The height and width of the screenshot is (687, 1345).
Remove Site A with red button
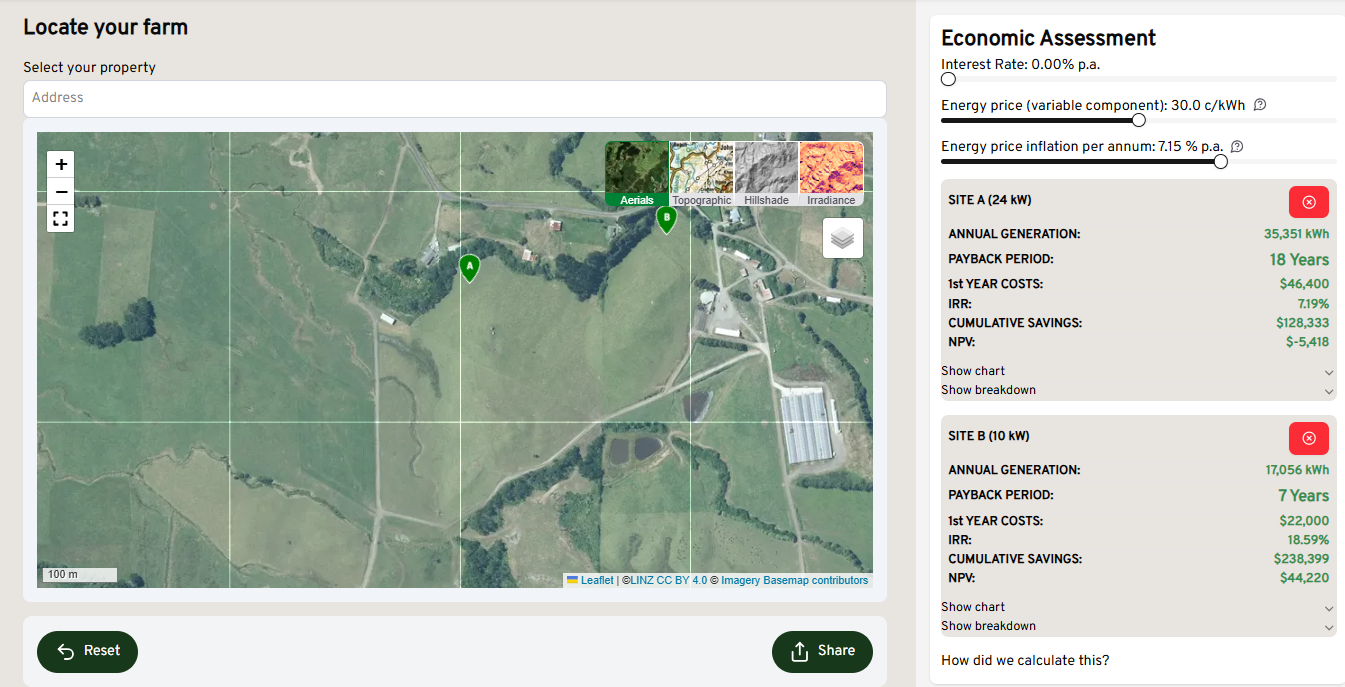[x=1308, y=202]
